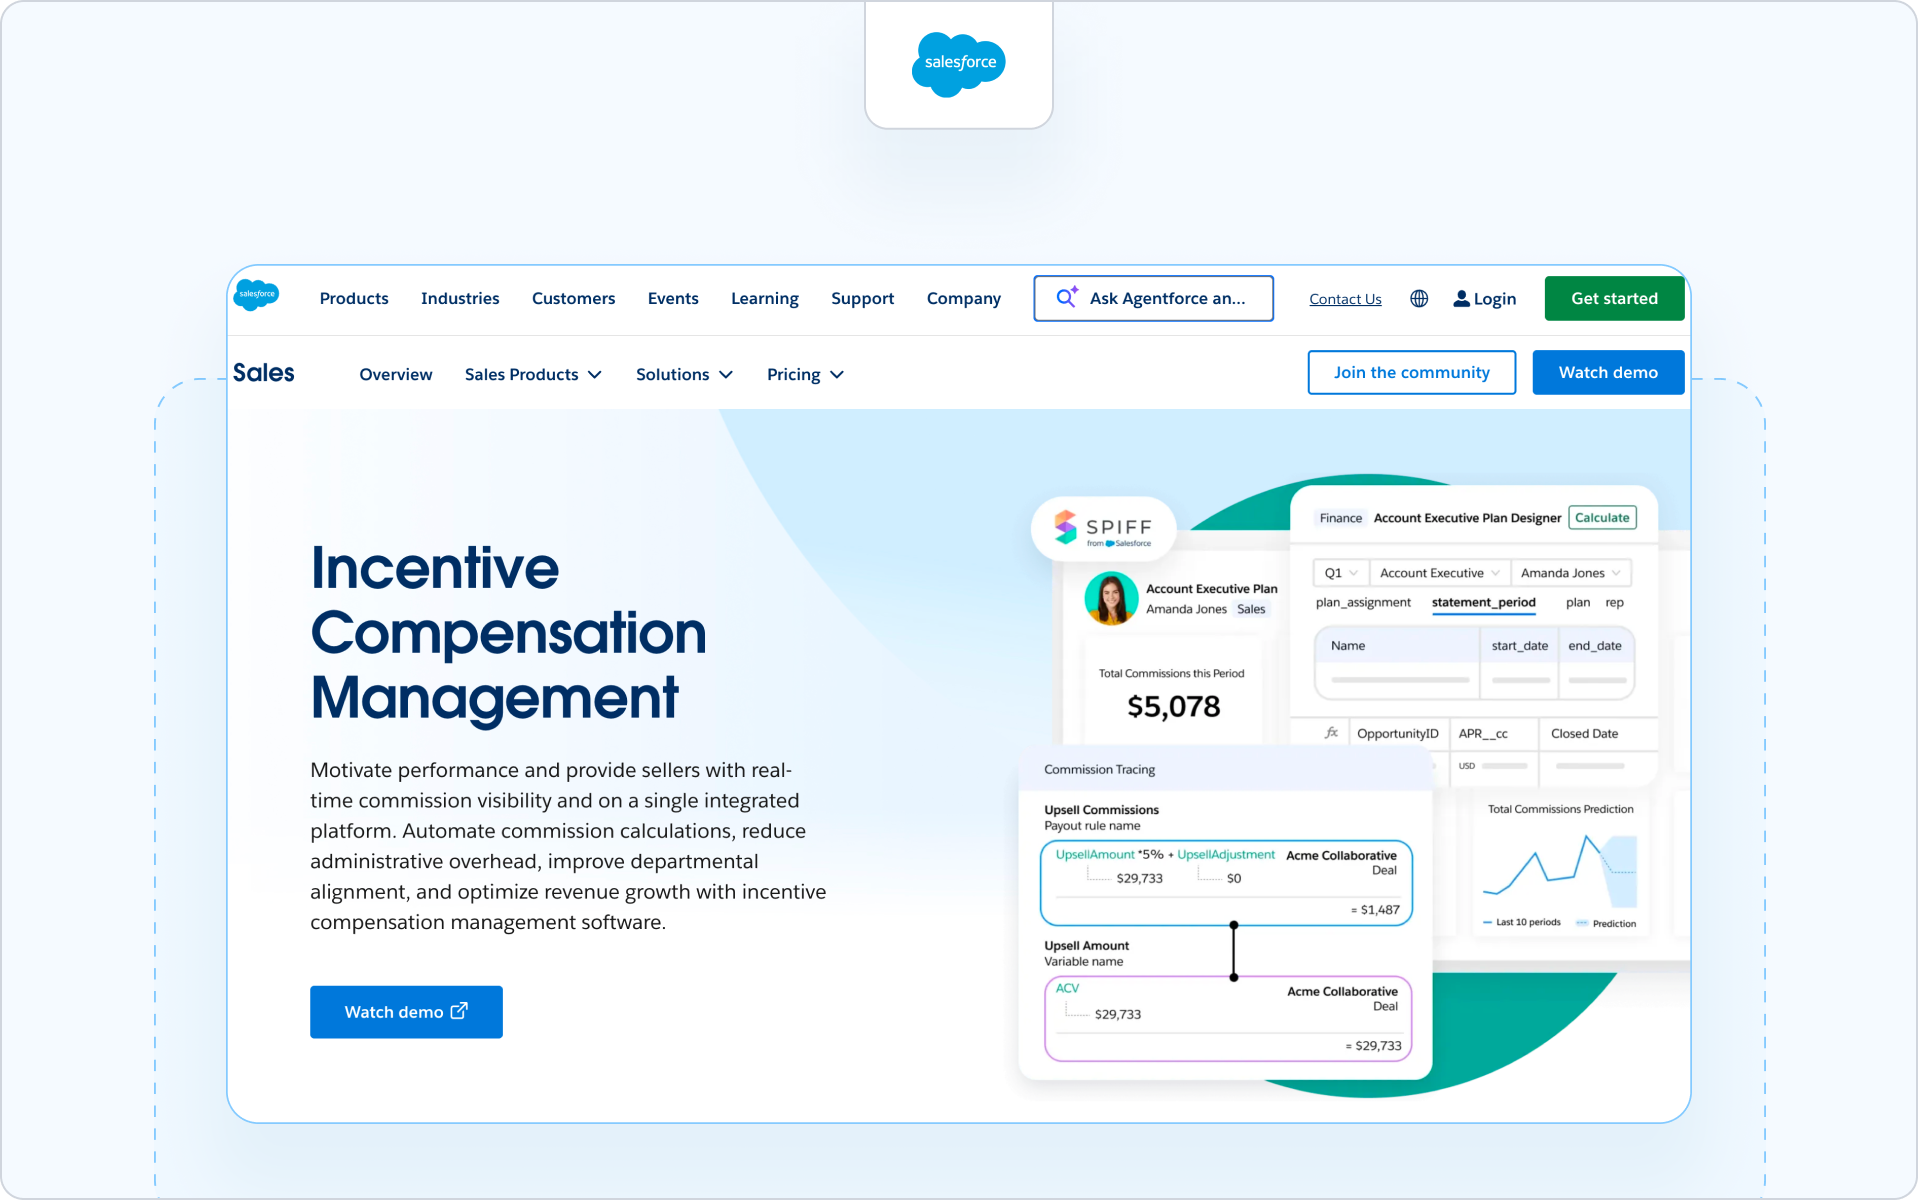This screenshot has height=1200, width=1918.
Task: Expand the Pricing dropdown
Action: [x=805, y=374]
